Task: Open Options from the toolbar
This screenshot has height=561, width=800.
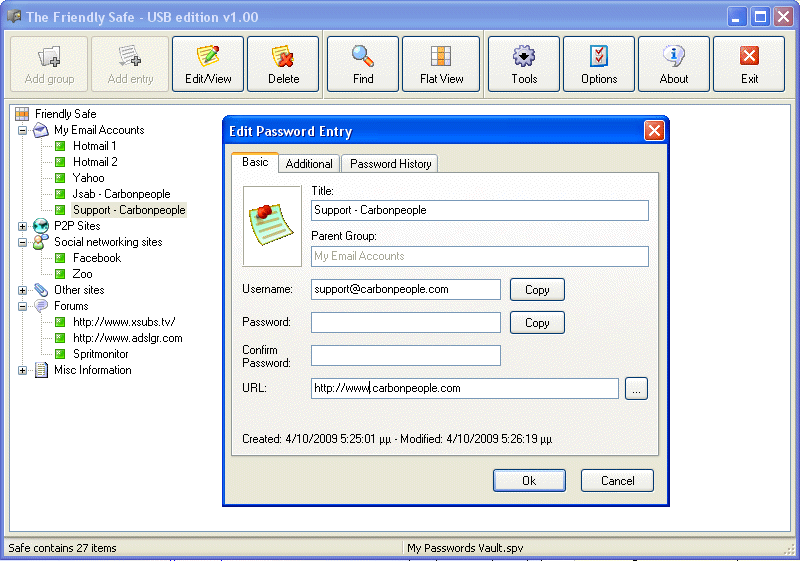Action: tap(599, 64)
